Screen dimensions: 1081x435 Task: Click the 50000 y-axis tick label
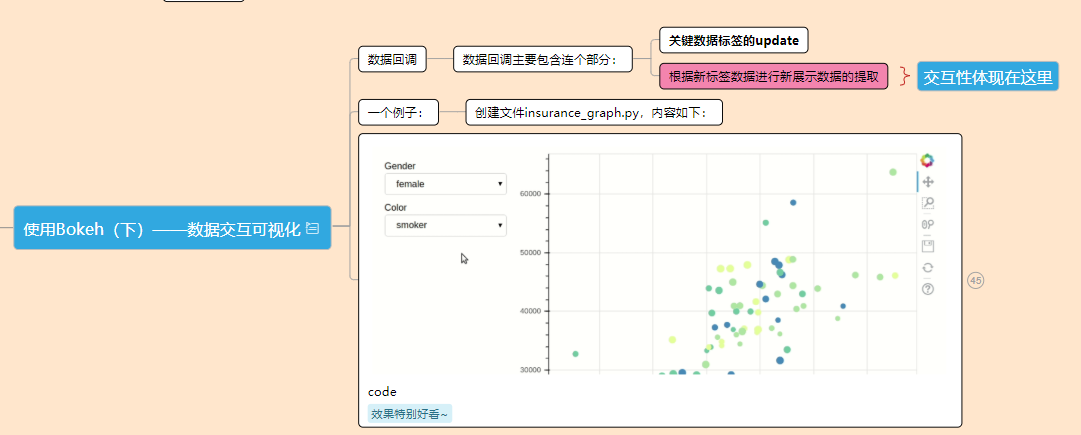(529, 252)
